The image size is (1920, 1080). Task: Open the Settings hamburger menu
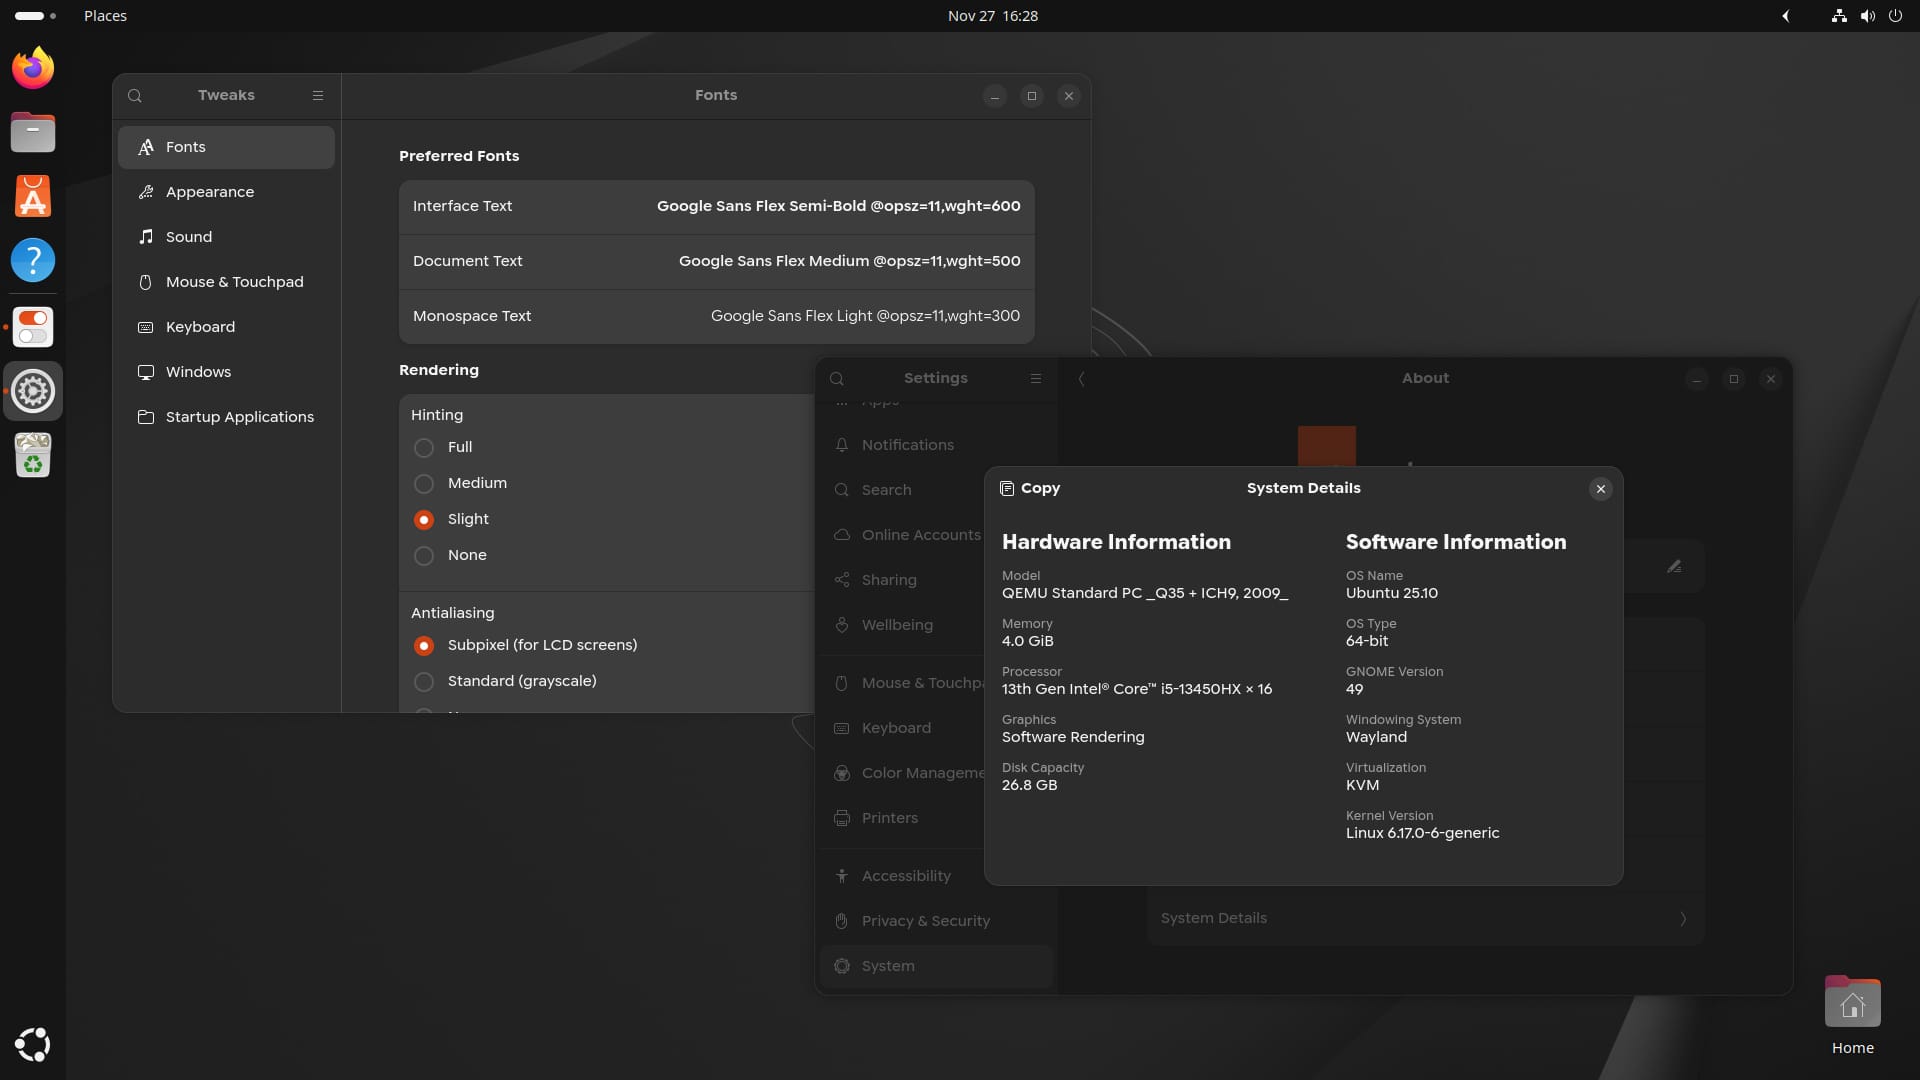point(1036,378)
